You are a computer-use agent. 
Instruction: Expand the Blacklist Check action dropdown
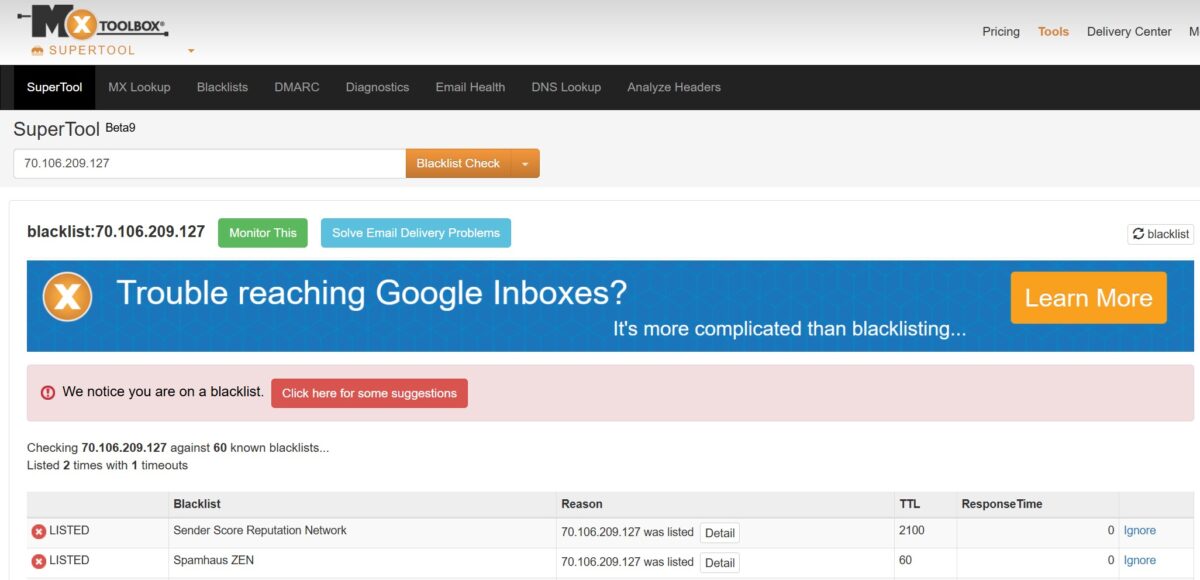pyautogui.click(x=525, y=163)
